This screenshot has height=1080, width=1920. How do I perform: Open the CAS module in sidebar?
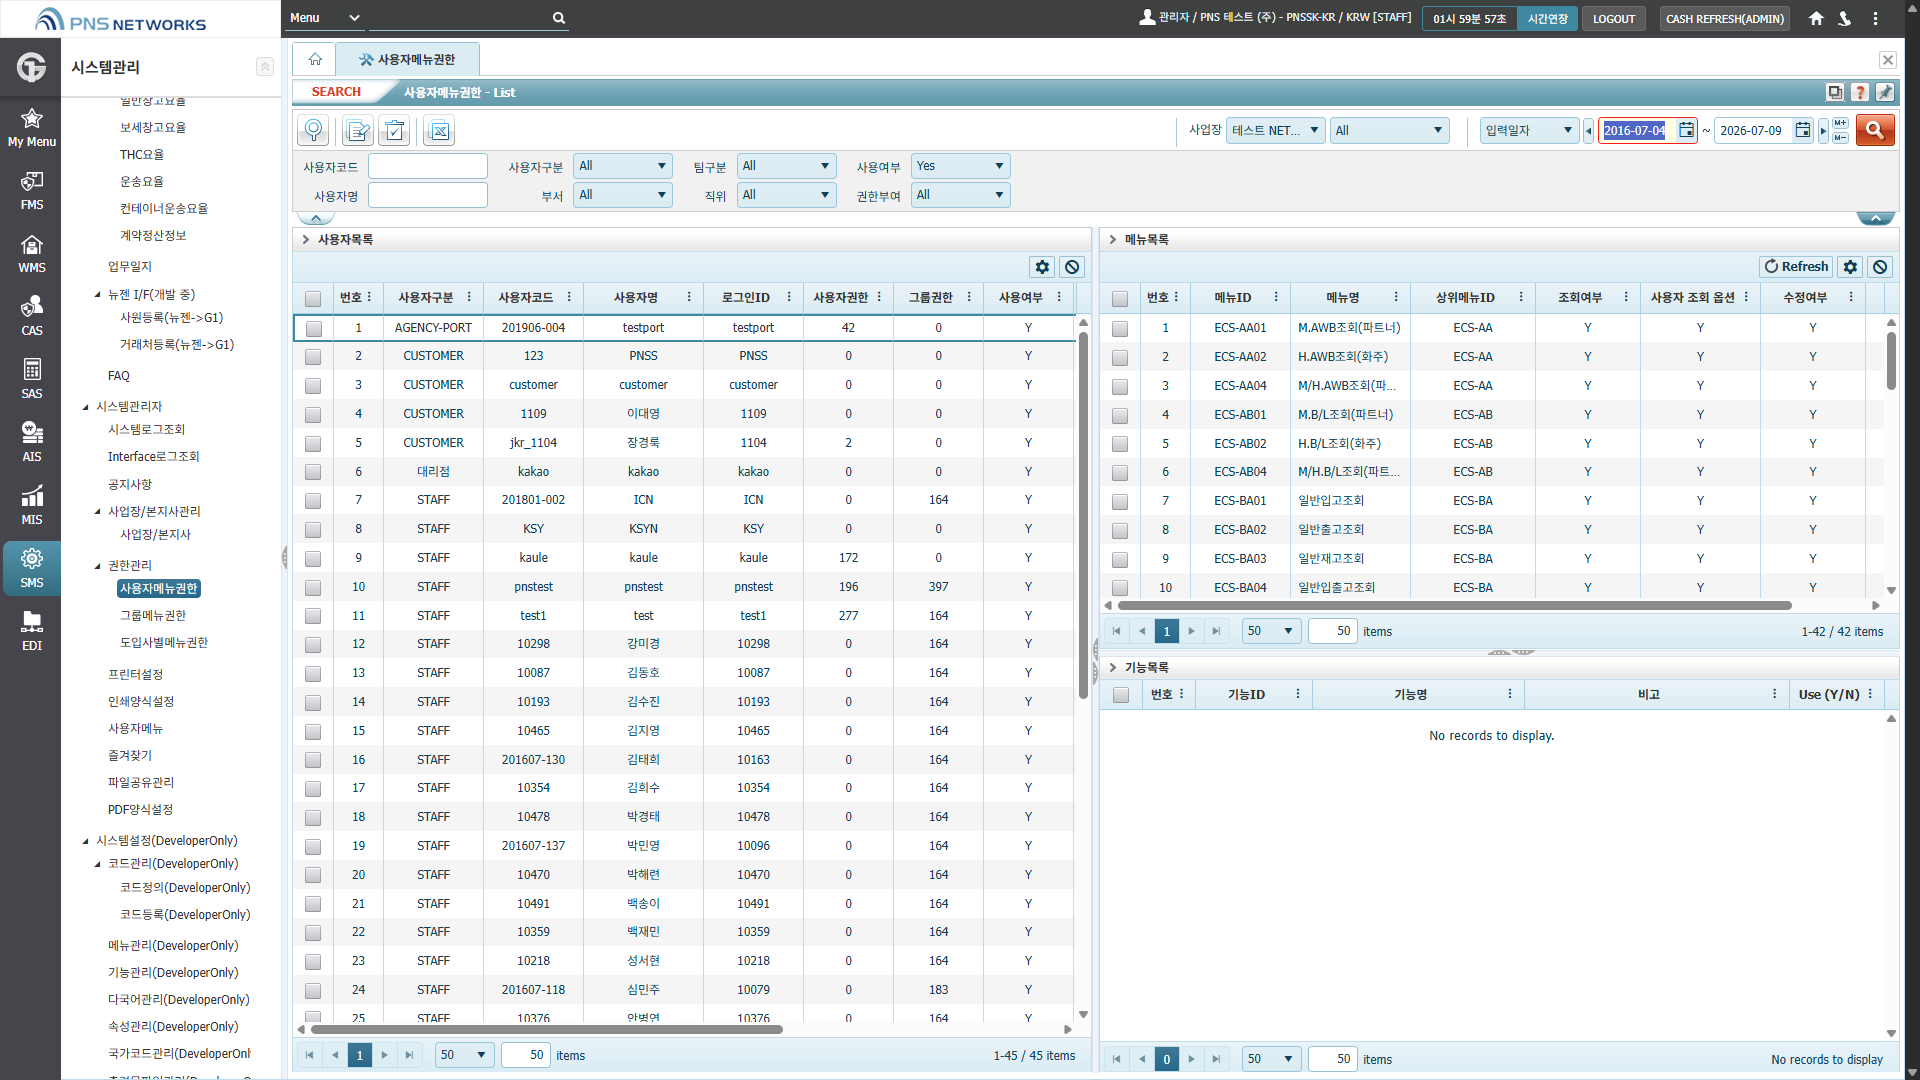31,316
